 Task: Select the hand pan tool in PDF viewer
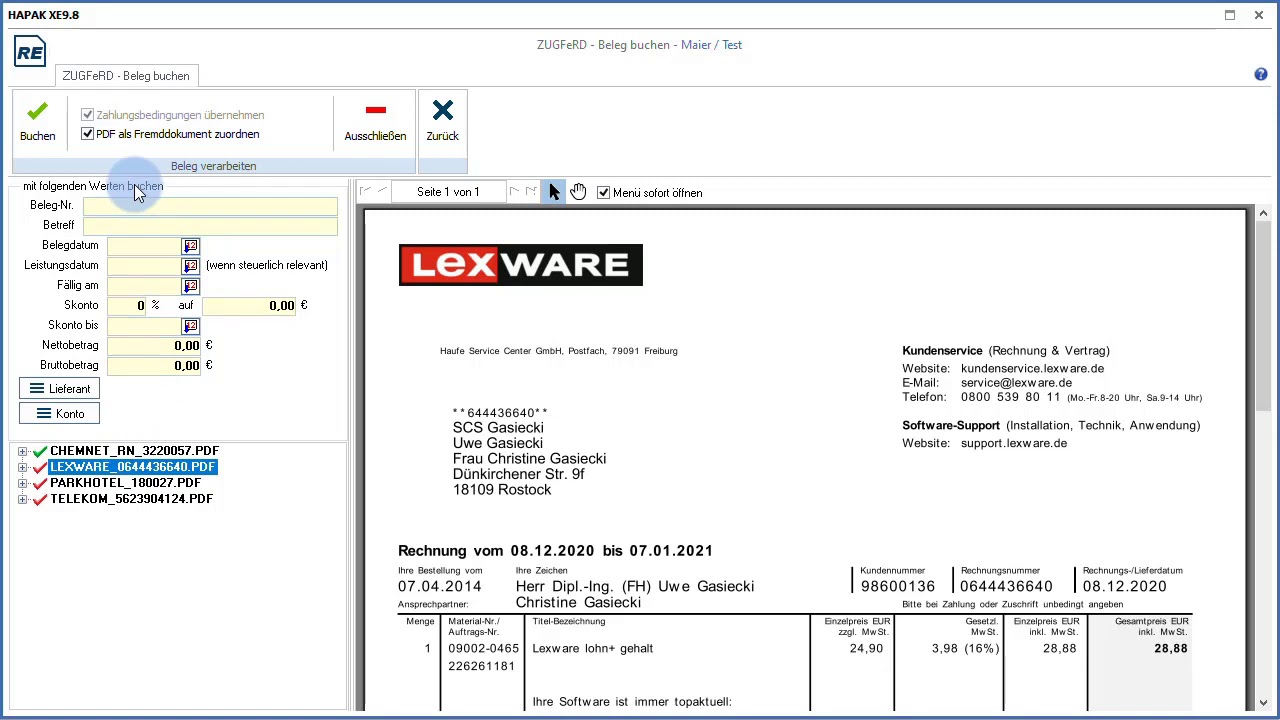coord(578,192)
